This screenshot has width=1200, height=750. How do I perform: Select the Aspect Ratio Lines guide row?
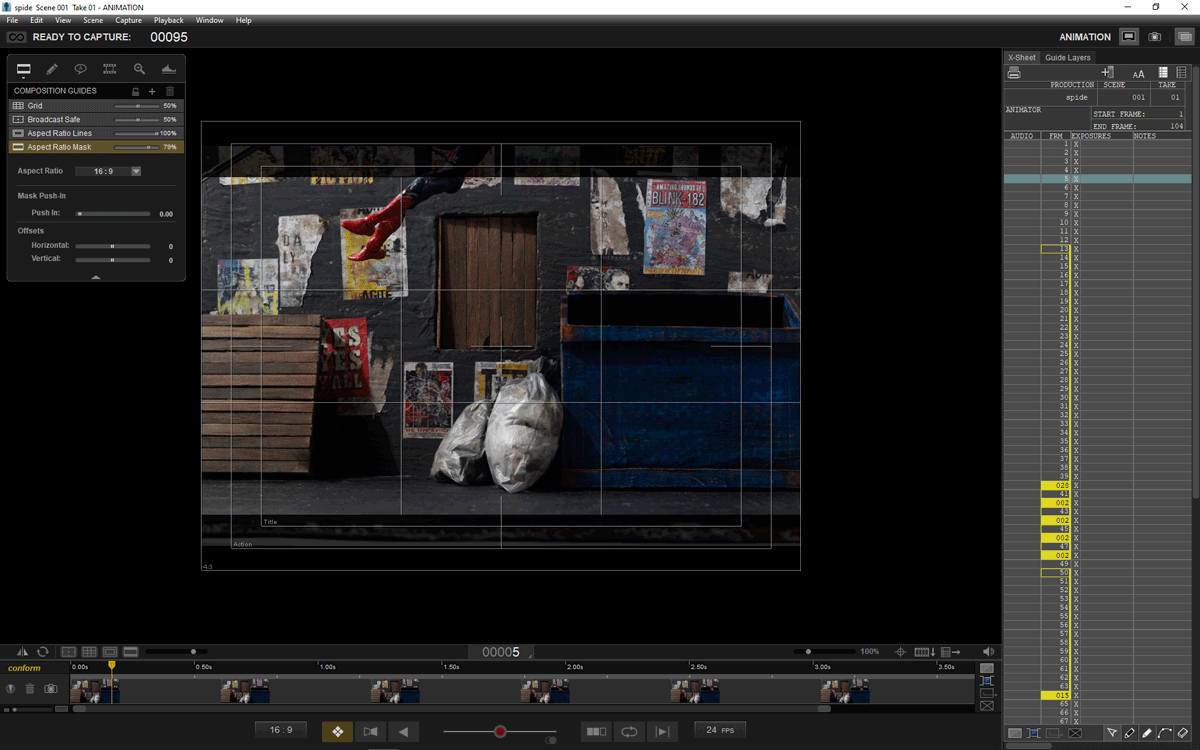pyautogui.click(x=95, y=133)
